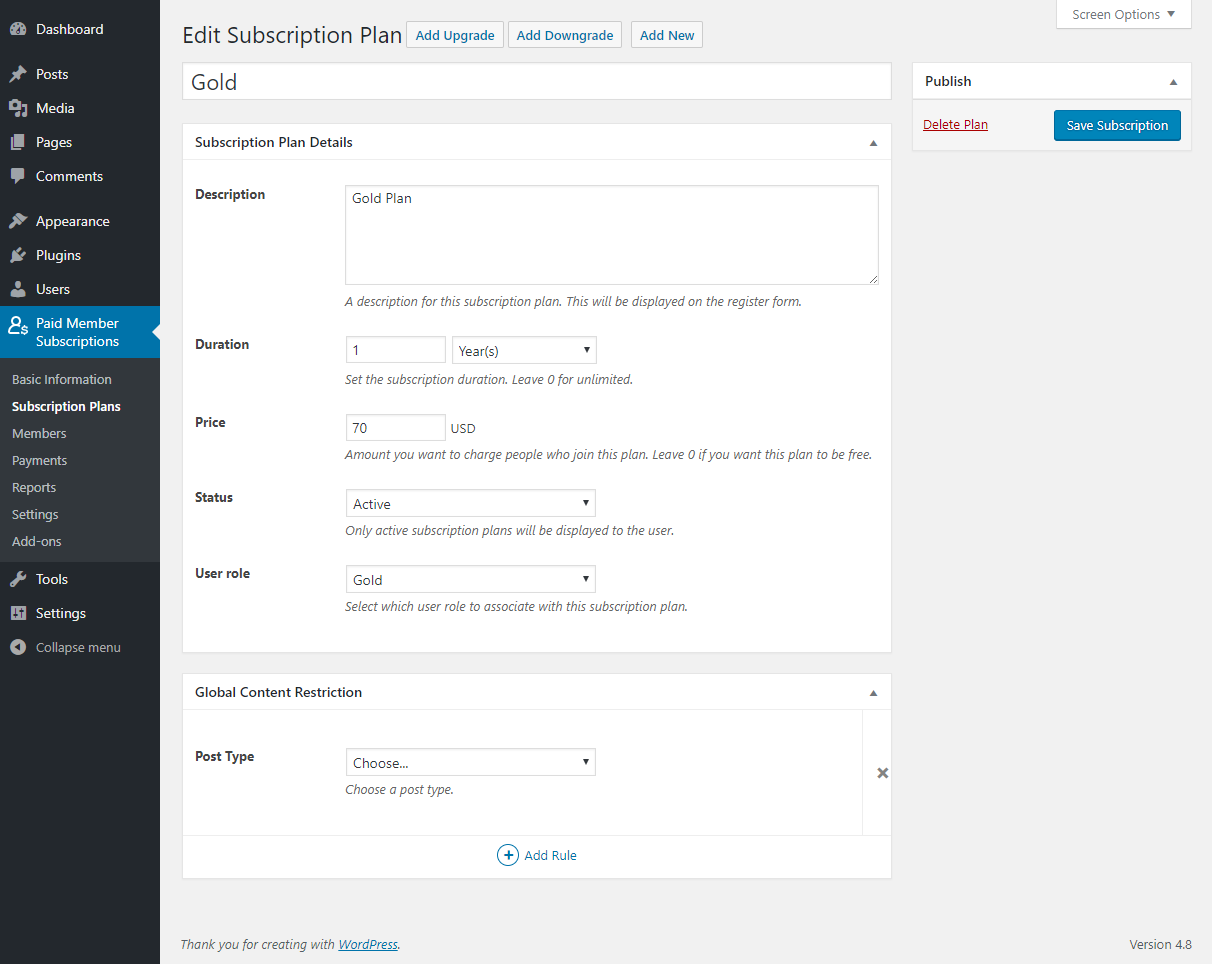Select the Tools wrench icon
This screenshot has width=1212, height=964.
(21, 578)
